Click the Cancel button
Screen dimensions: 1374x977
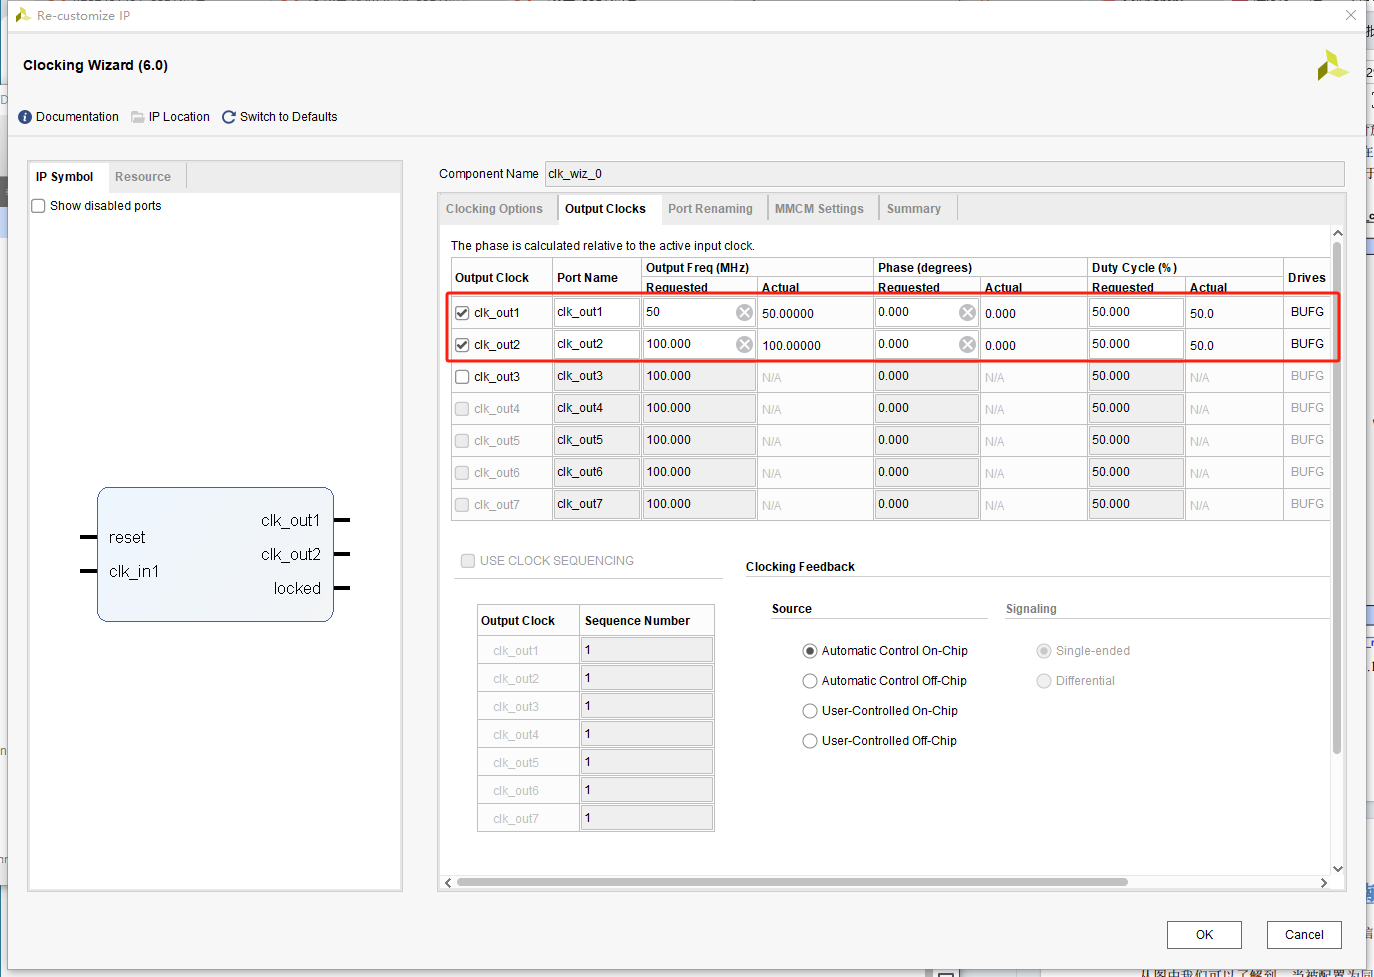(x=1304, y=935)
